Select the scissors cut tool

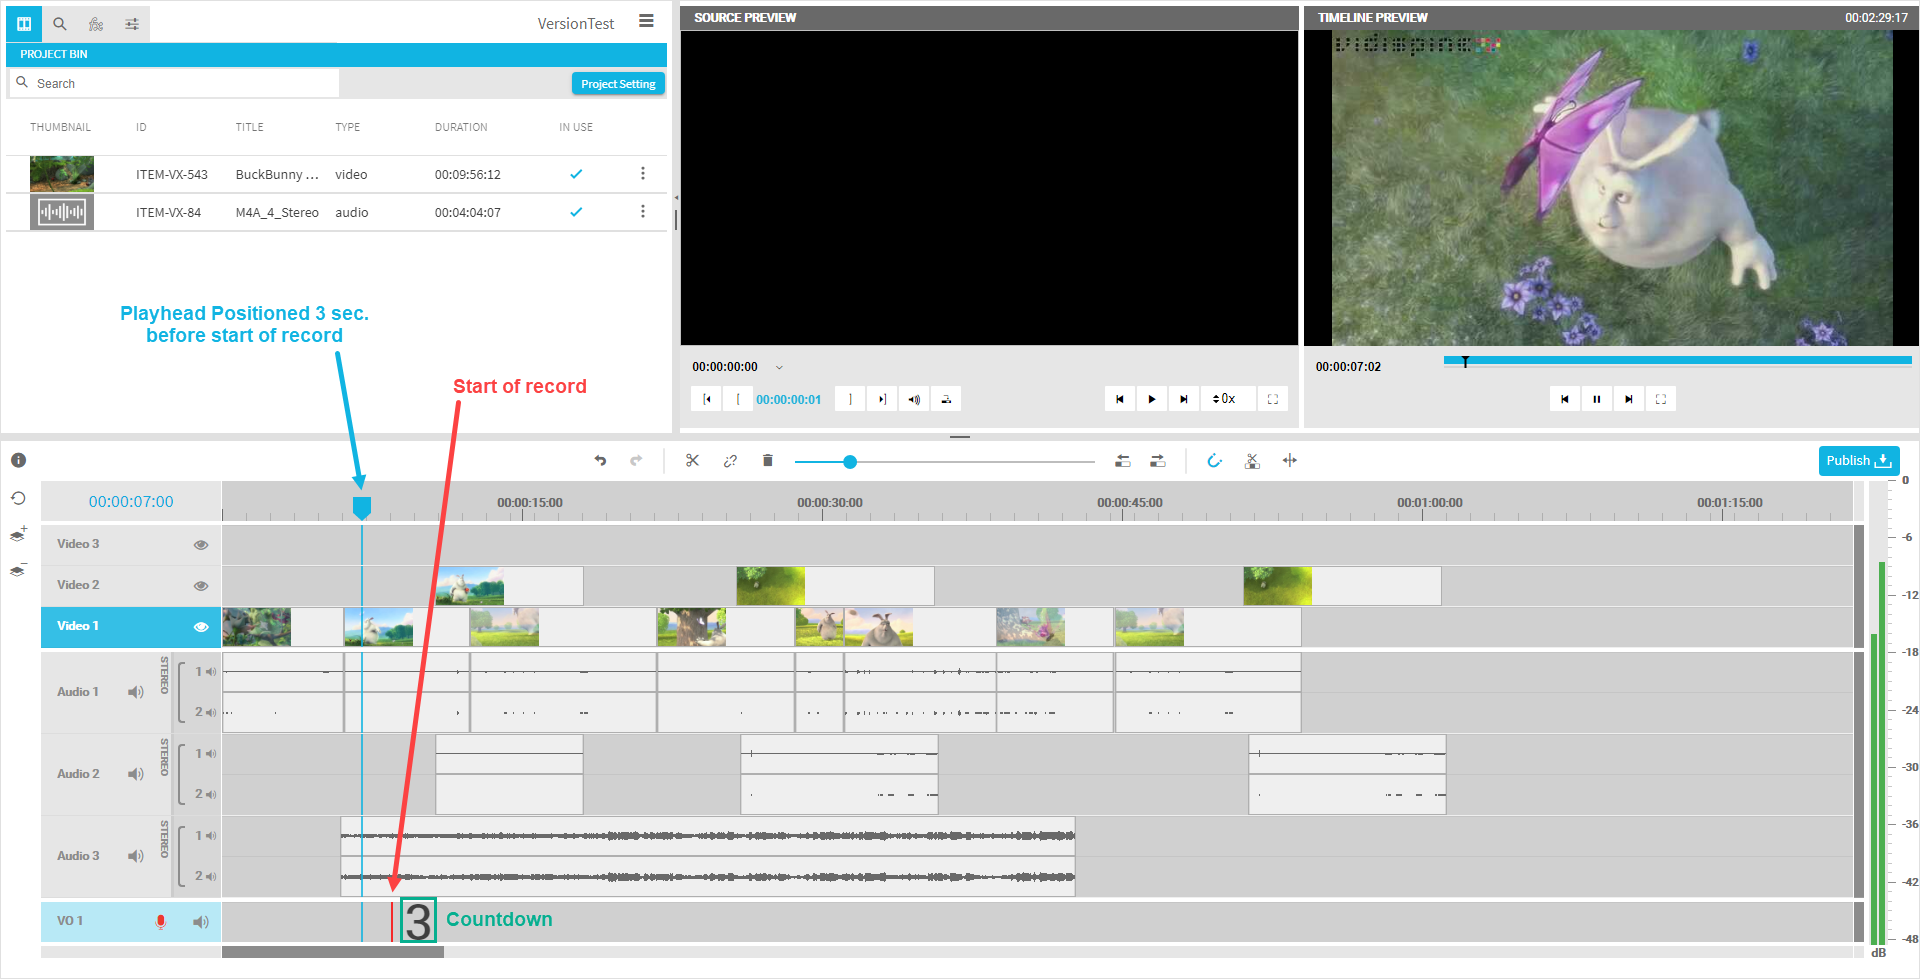point(692,461)
